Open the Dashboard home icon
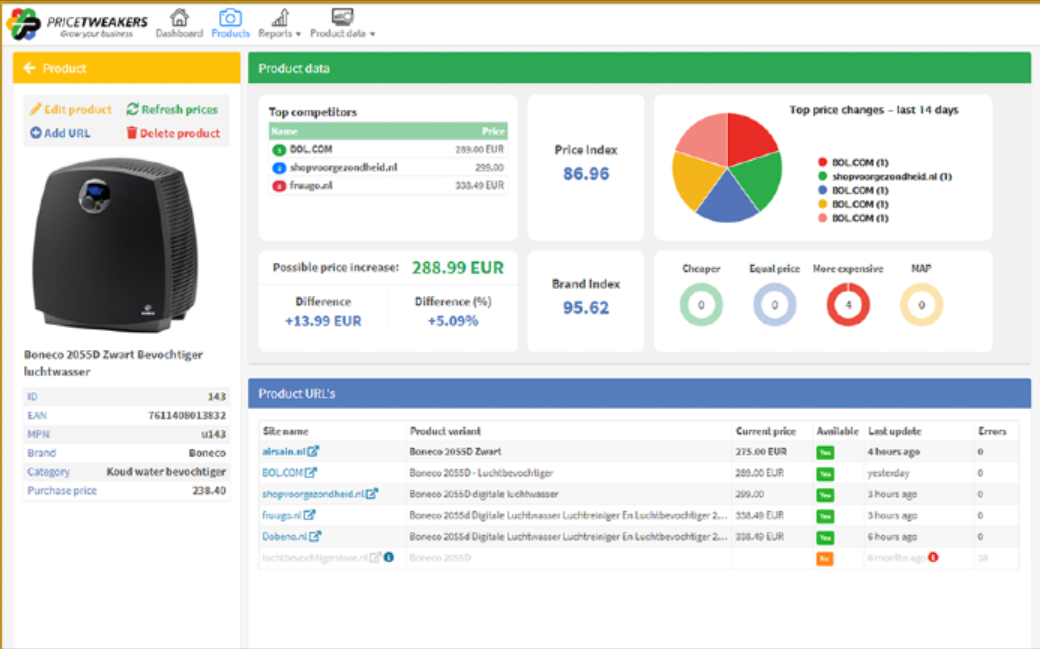 point(179,17)
